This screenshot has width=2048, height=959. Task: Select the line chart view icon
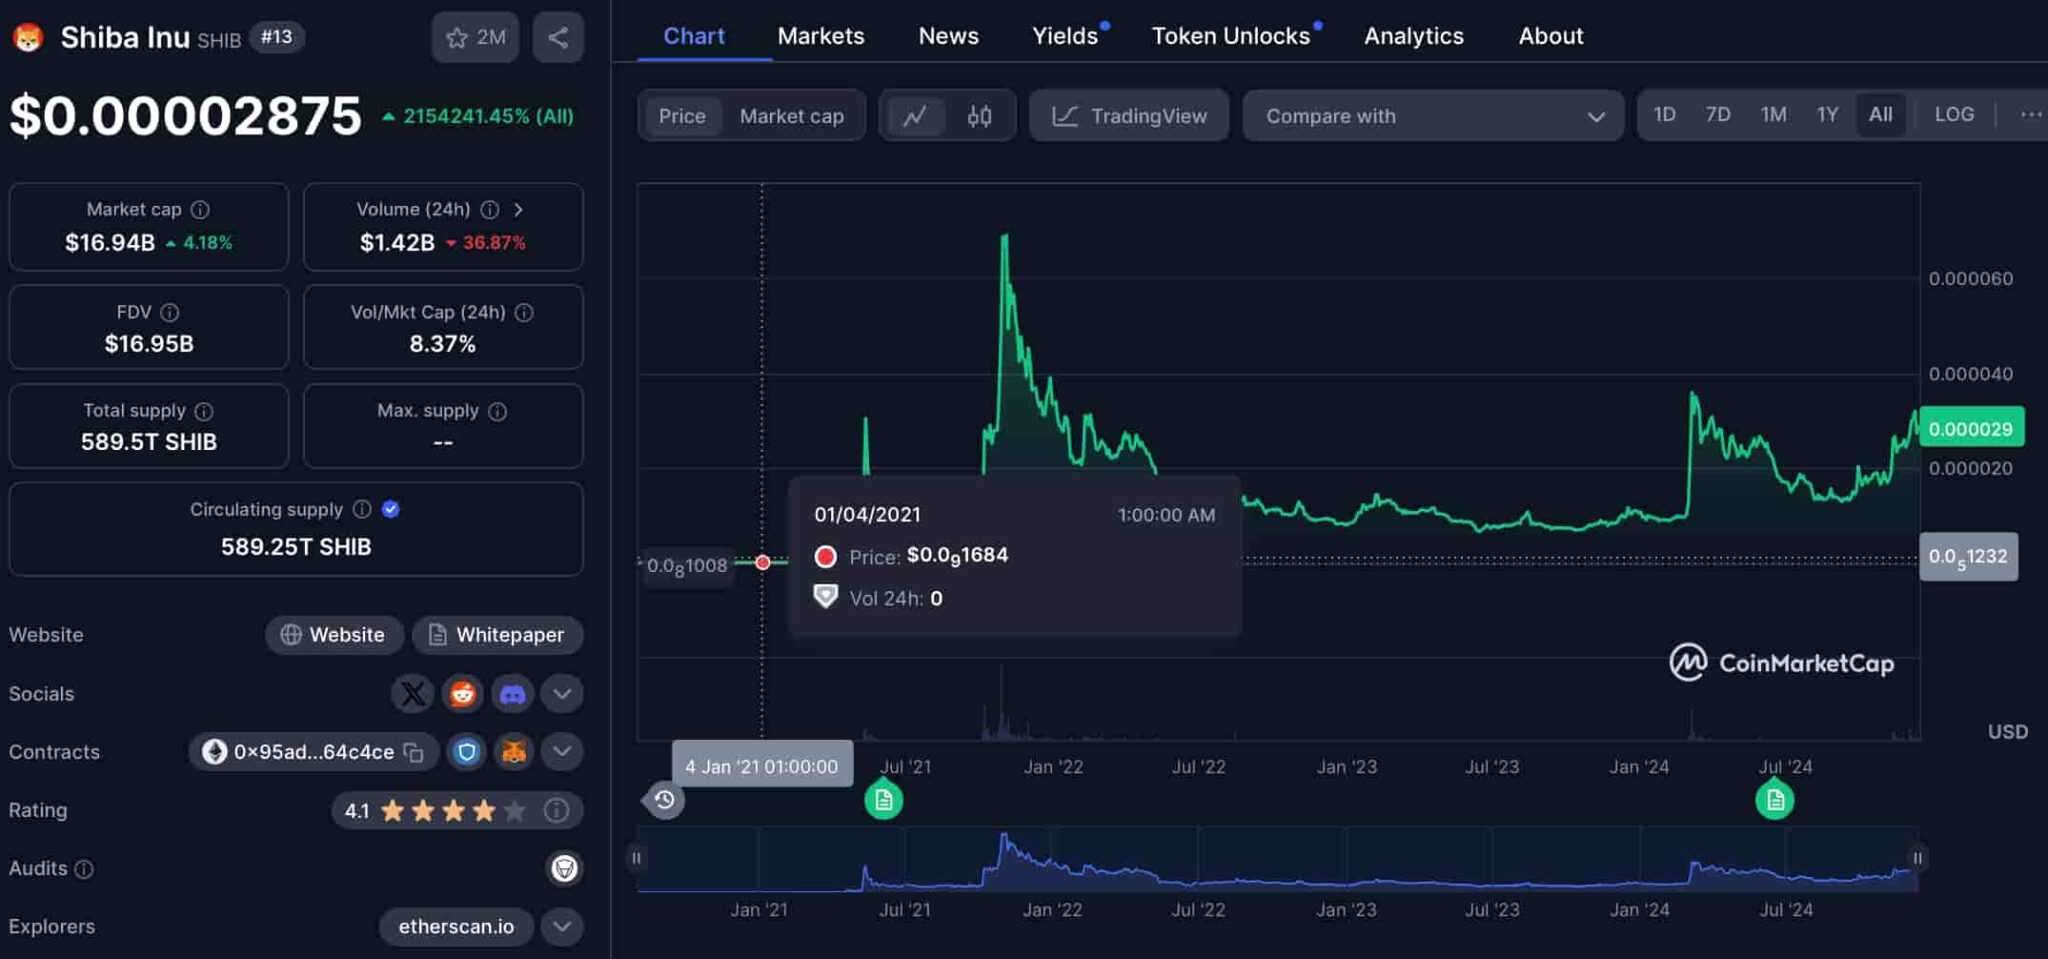(916, 115)
